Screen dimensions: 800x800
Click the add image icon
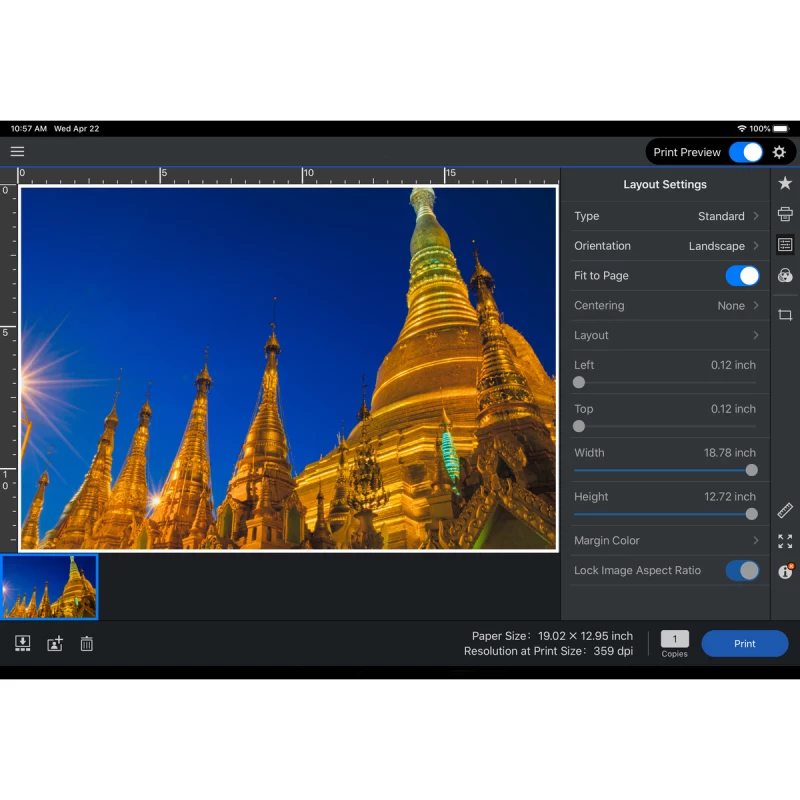coord(55,644)
